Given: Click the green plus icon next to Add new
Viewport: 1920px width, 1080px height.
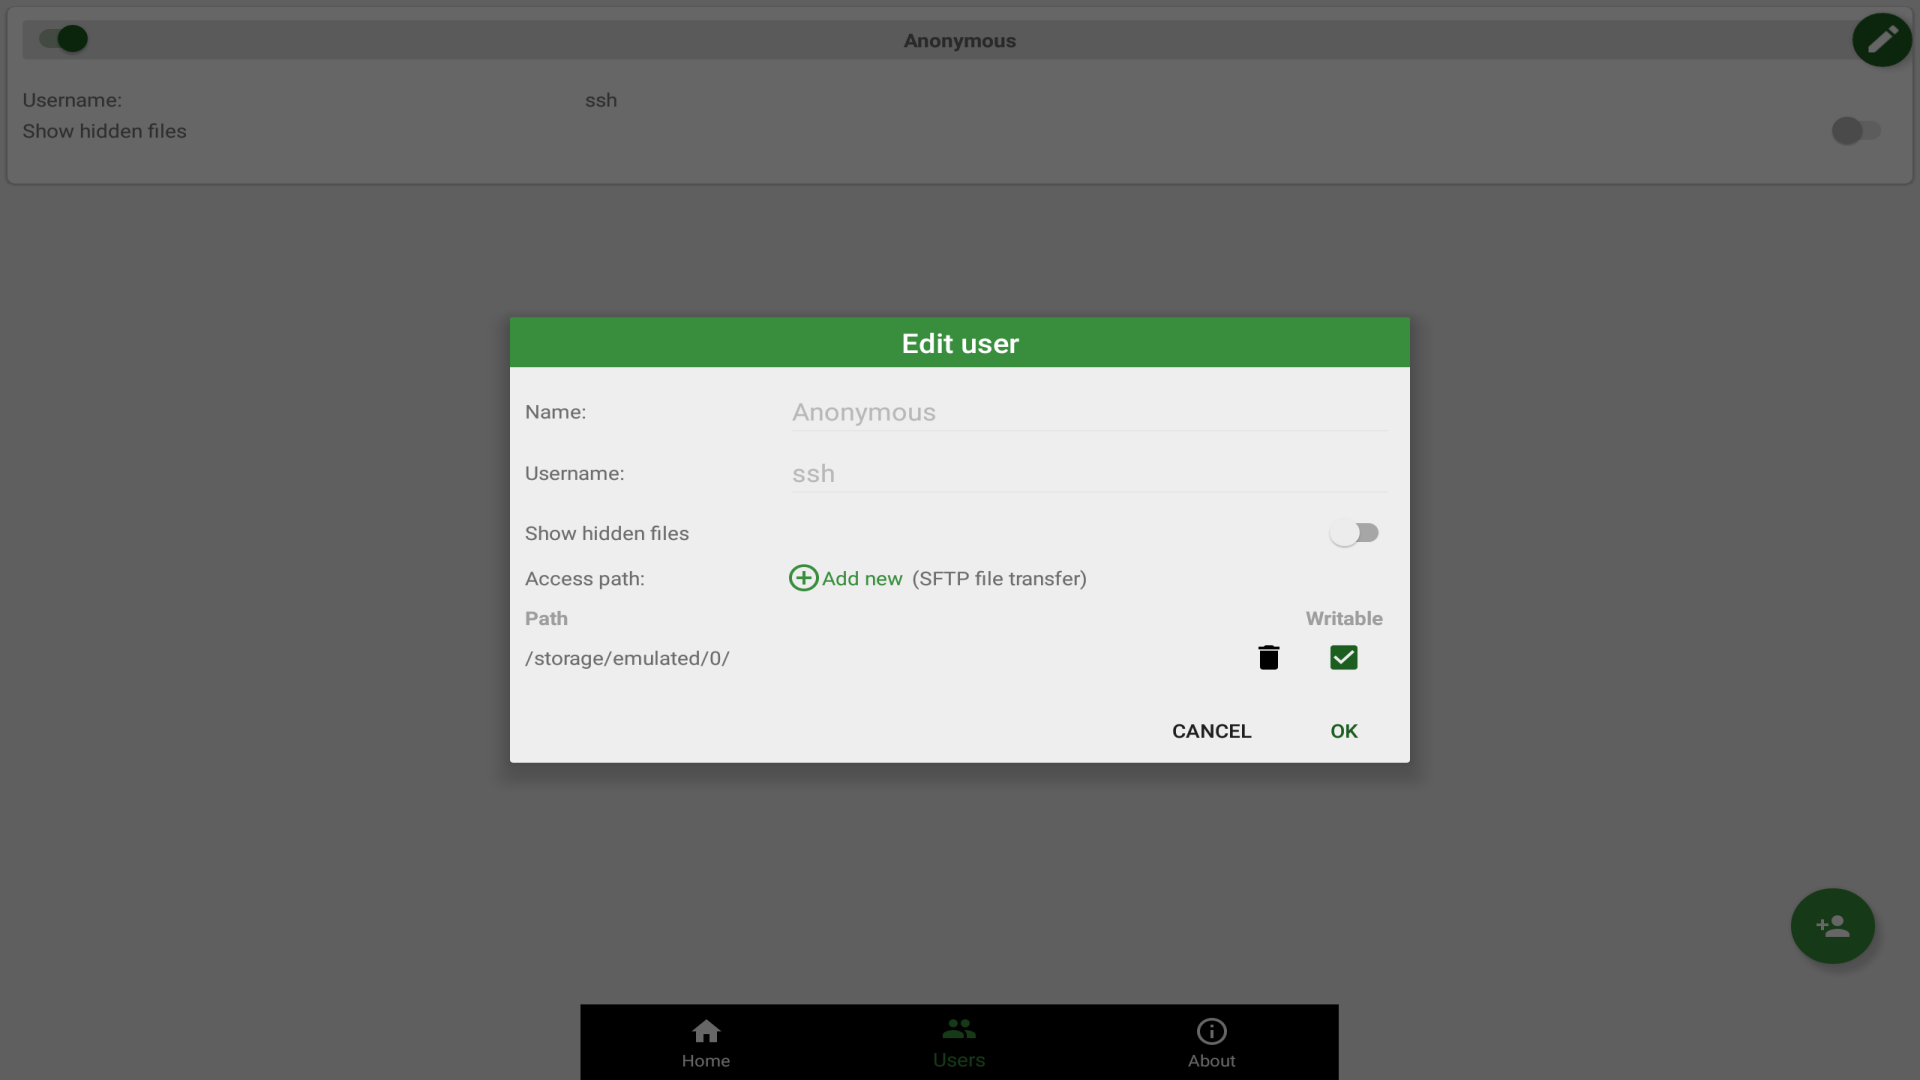Looking at the screenshot, I should coord(803,578).
